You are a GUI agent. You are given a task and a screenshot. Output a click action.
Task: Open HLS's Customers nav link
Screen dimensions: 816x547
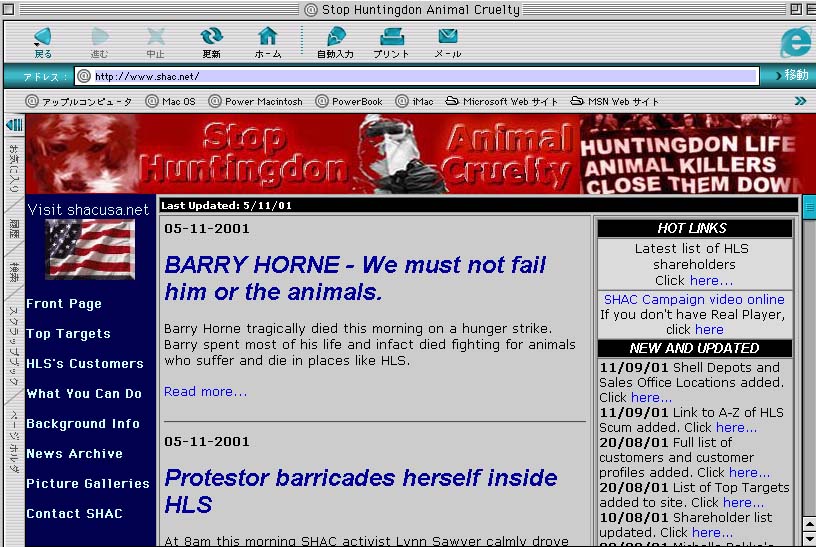click(x=85, y=363)
